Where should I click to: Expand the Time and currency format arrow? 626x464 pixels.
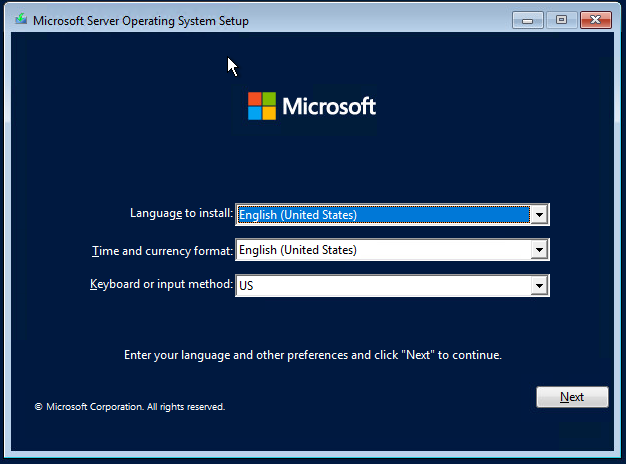pos(539,250)
